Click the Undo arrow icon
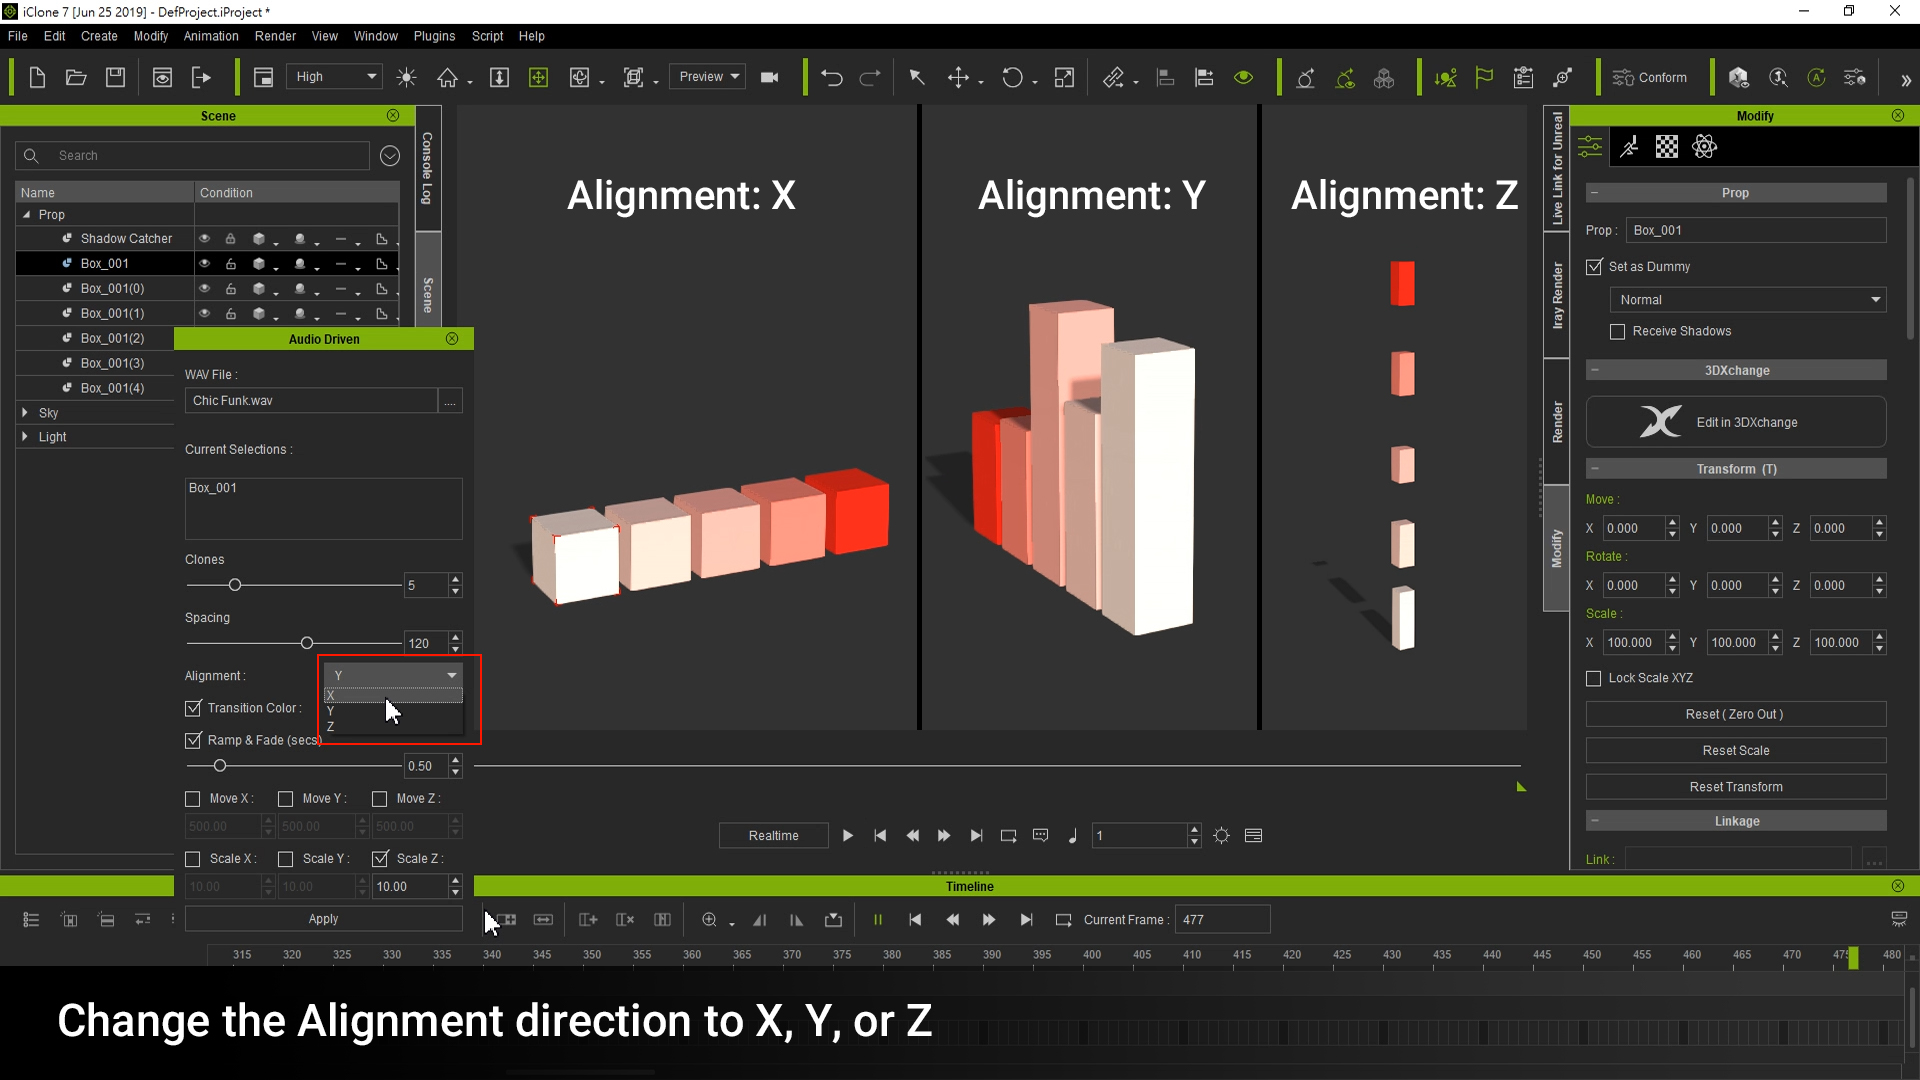Screen dimensions: 1920x1080 click(x=831, y=77)
